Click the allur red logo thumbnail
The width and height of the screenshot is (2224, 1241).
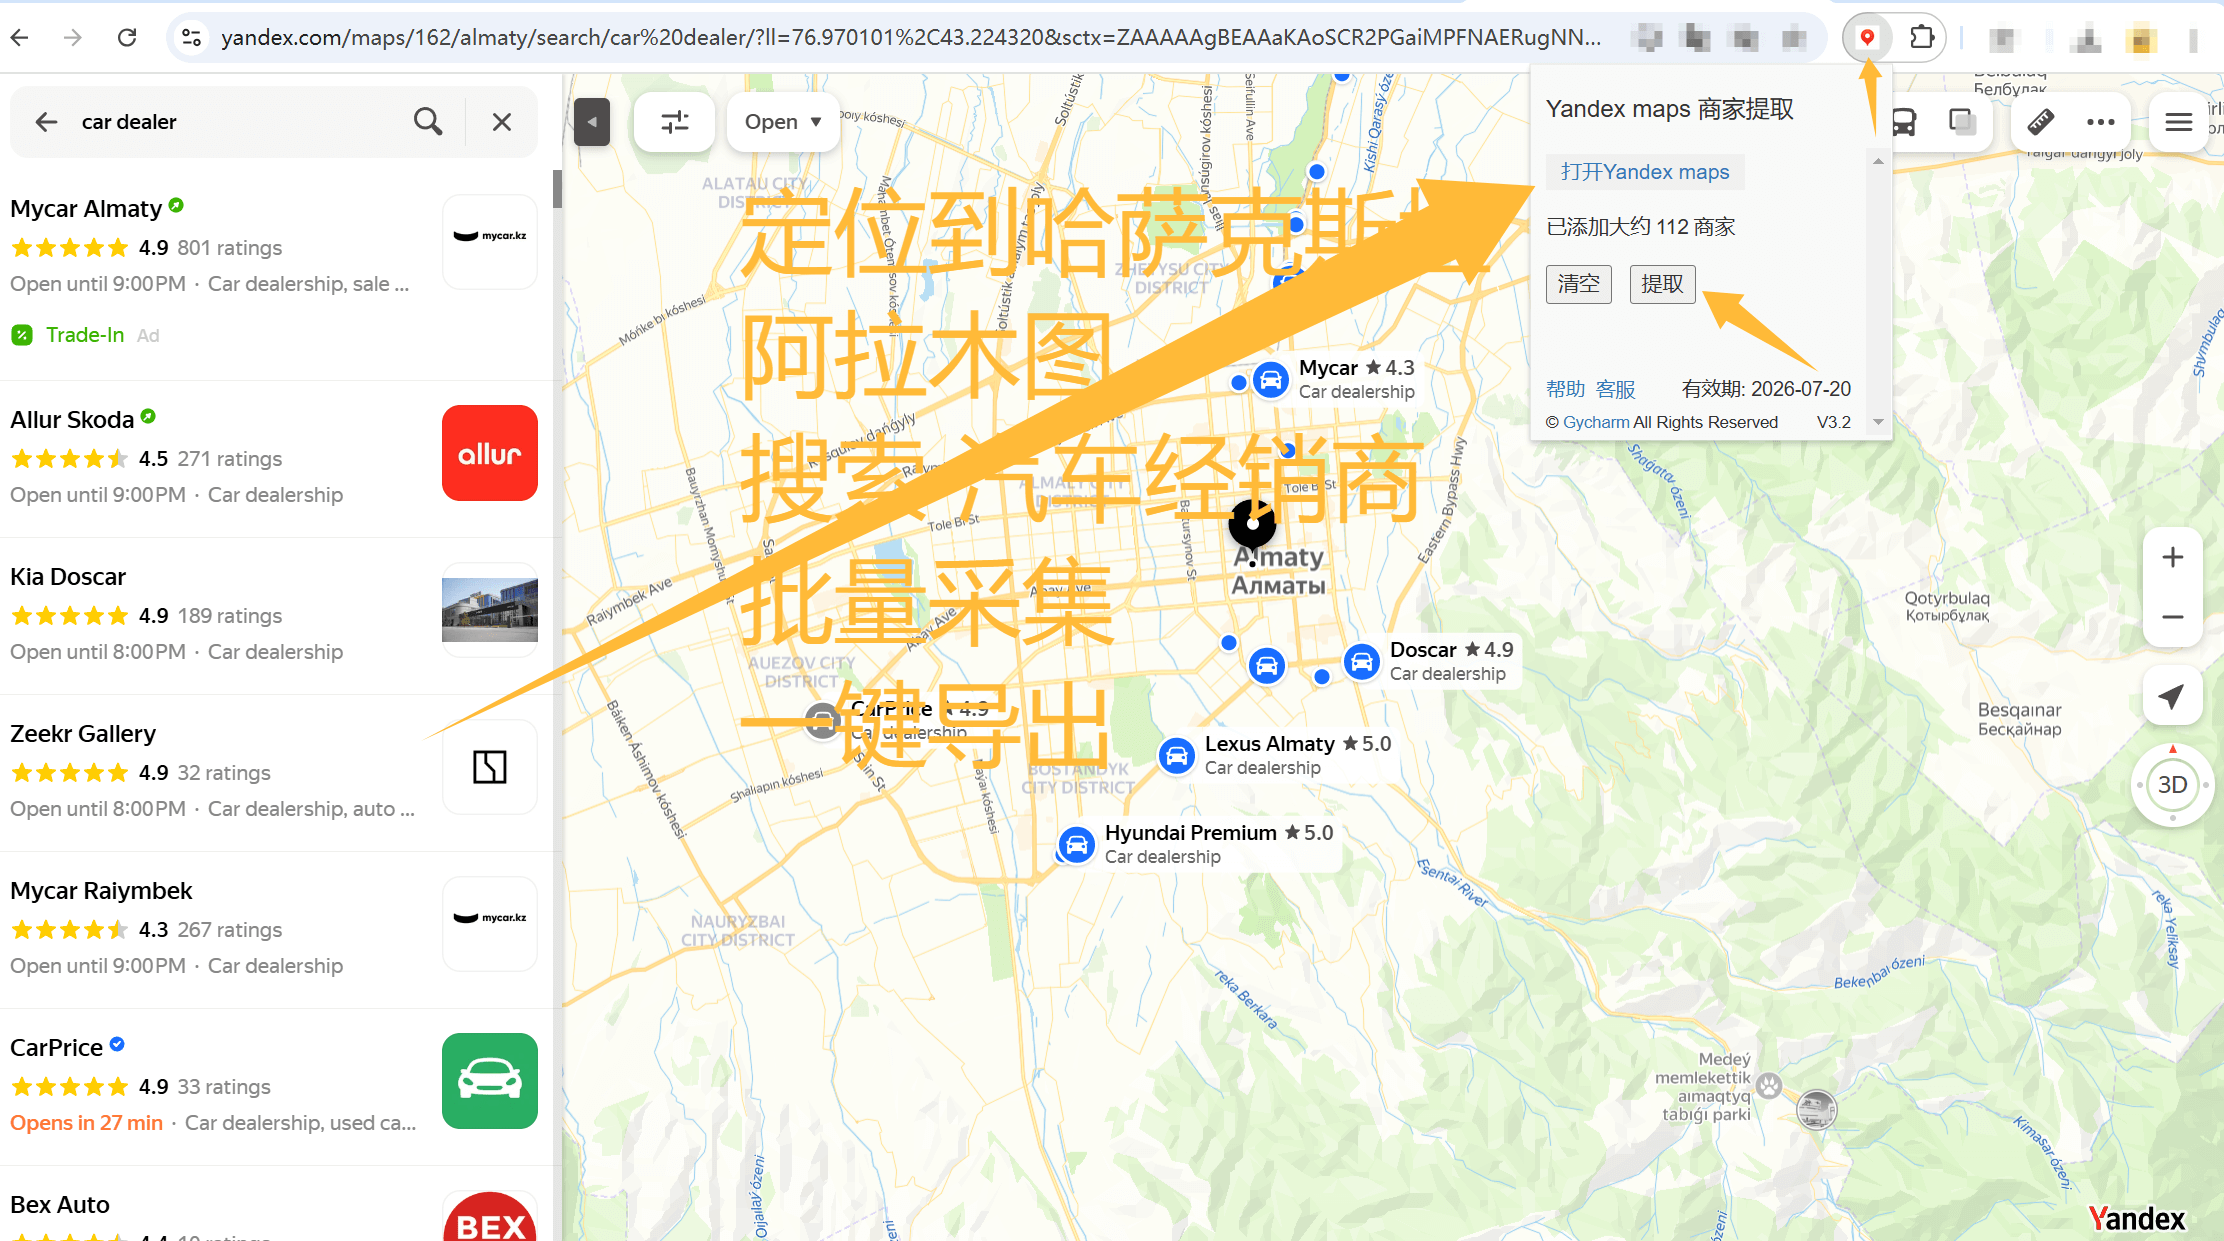click(x=490, y=453)
